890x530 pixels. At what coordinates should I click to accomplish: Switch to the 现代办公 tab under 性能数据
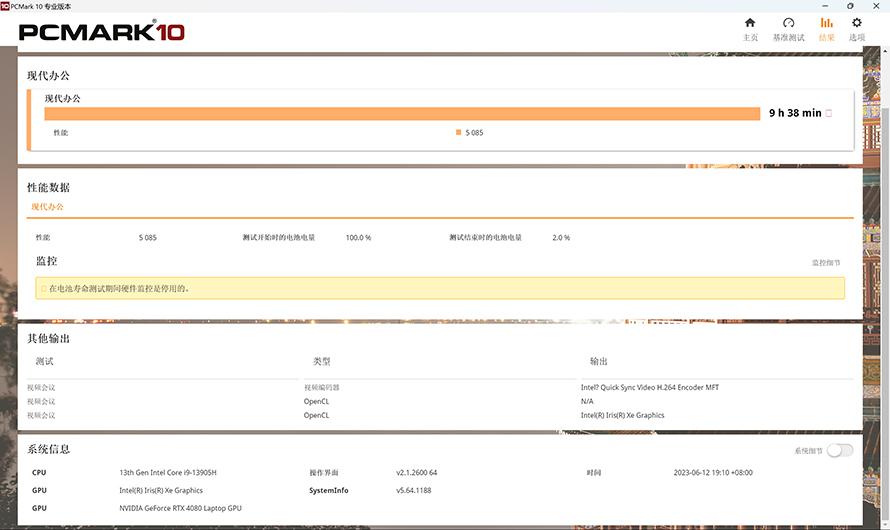47,207
